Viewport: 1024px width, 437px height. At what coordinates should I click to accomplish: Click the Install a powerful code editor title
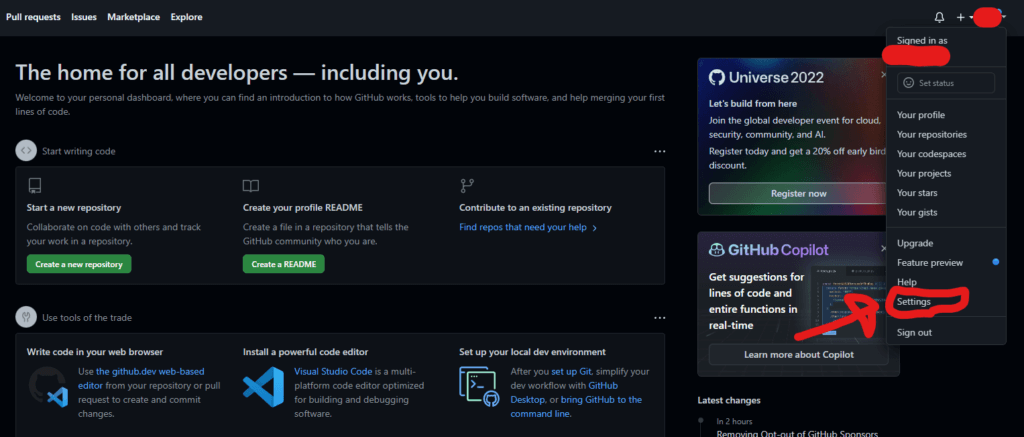(308, 352)
